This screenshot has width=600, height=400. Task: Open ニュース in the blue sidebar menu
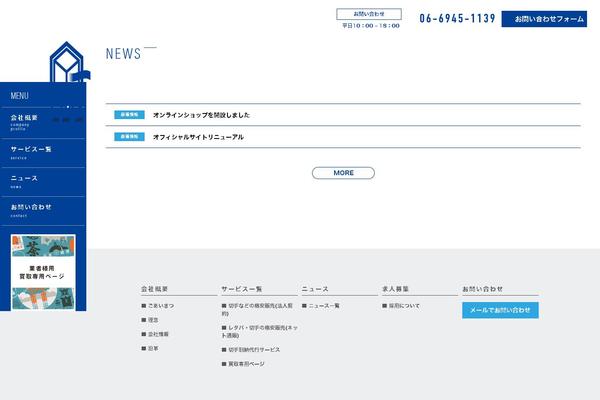[43, 182]
